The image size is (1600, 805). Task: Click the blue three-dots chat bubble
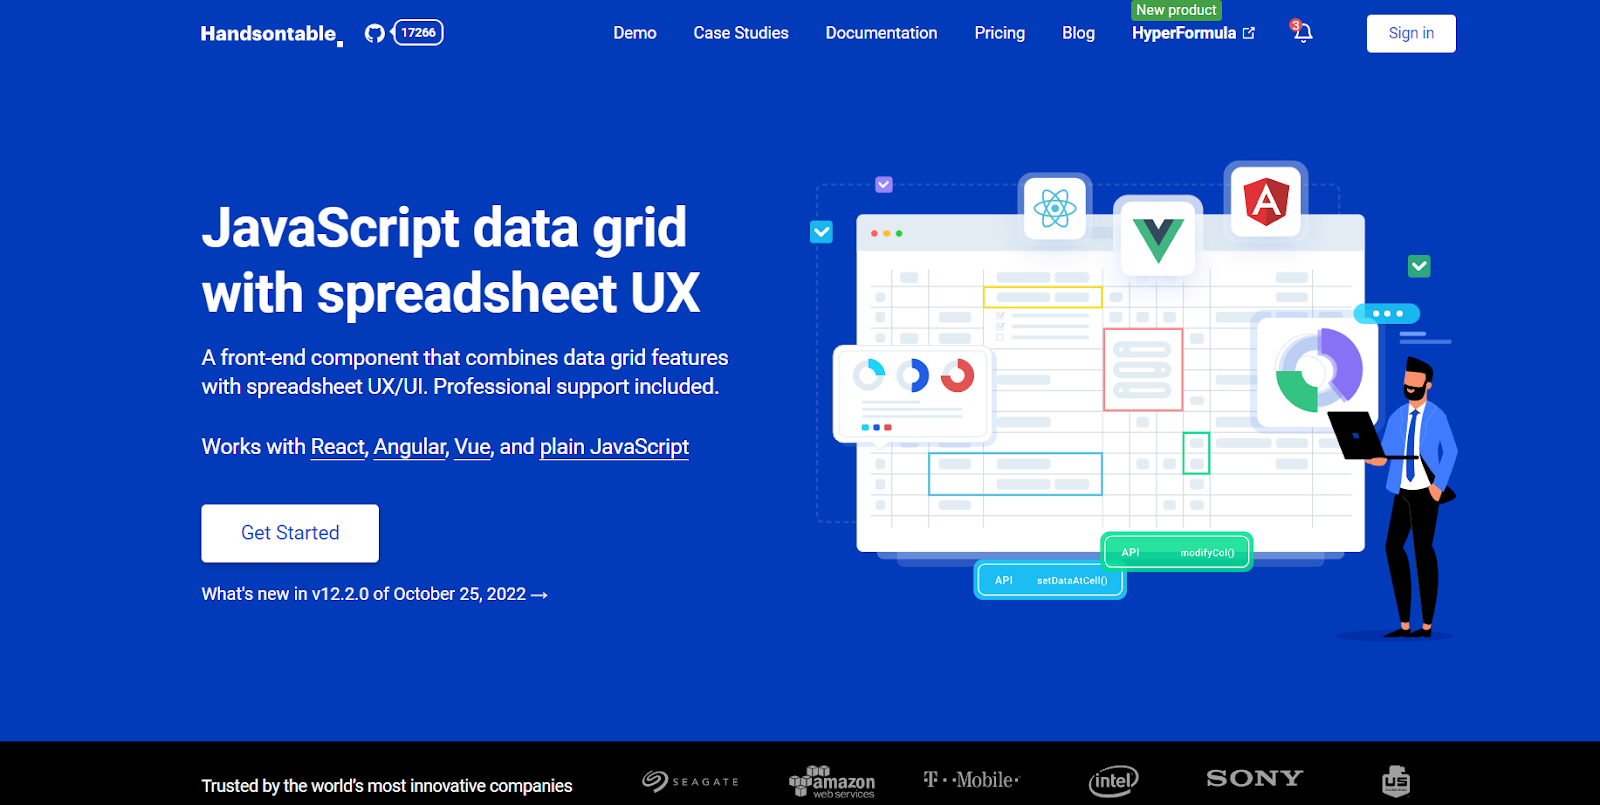tap(1387, 314)
